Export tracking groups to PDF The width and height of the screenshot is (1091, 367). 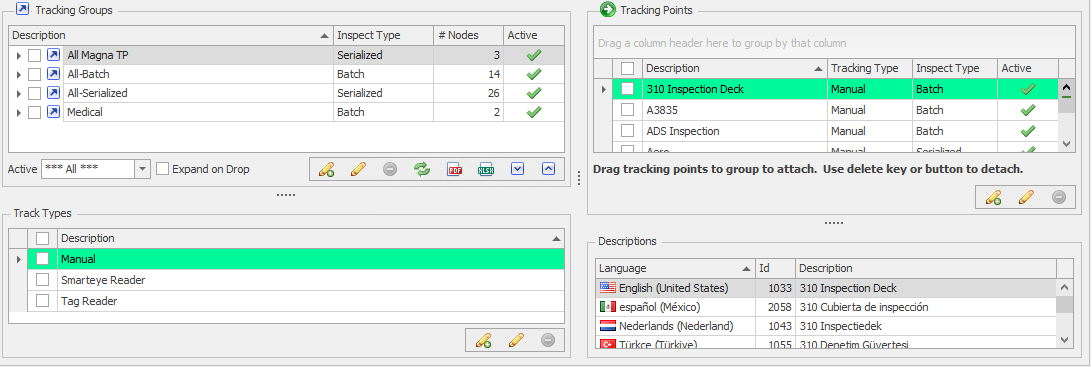pyautogui.click(x=454, y=169)
